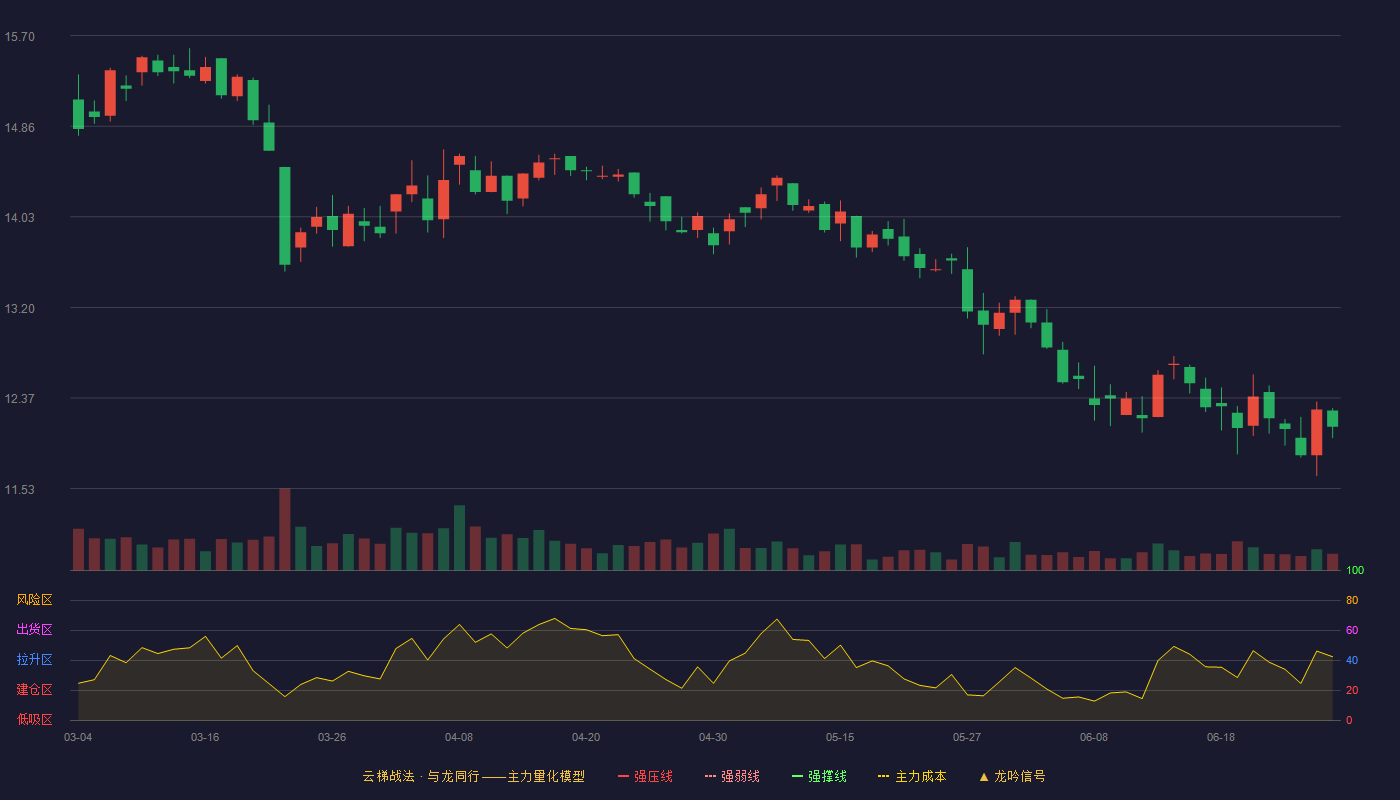Click the 04-30 date label

tap(713, 737)
